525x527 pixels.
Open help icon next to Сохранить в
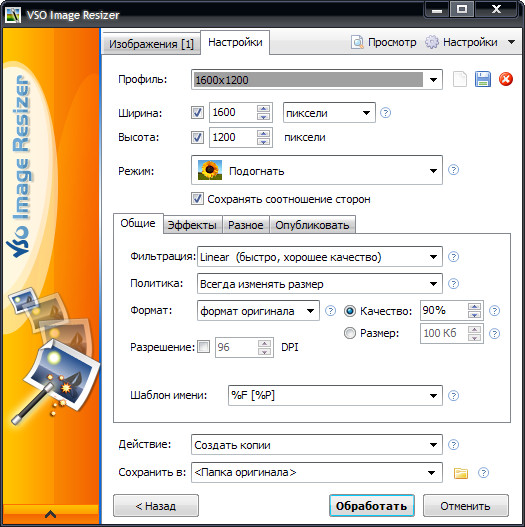point(483,473)
